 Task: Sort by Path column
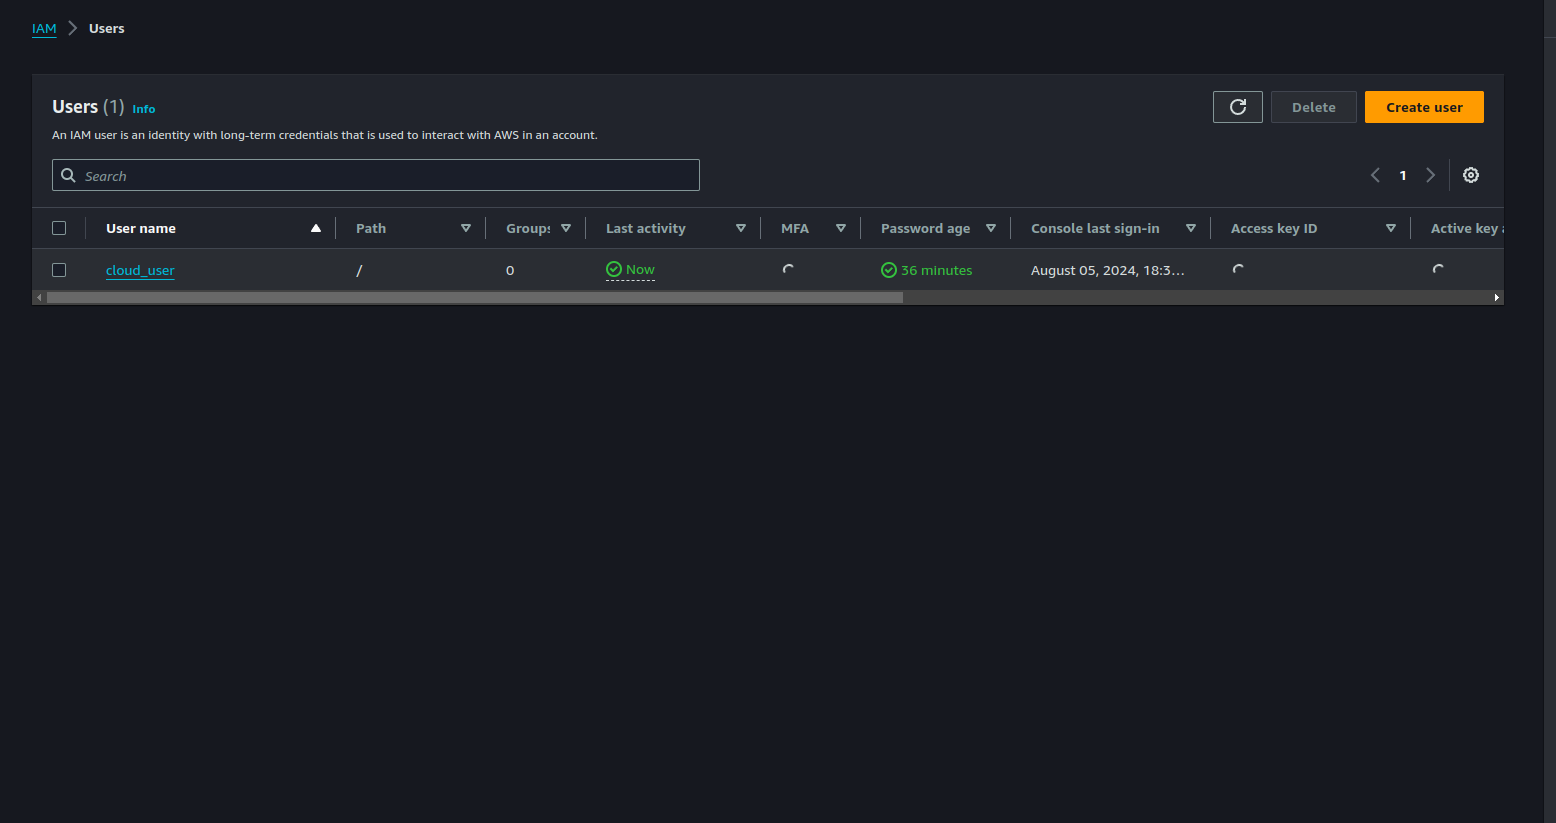point(465,228)
